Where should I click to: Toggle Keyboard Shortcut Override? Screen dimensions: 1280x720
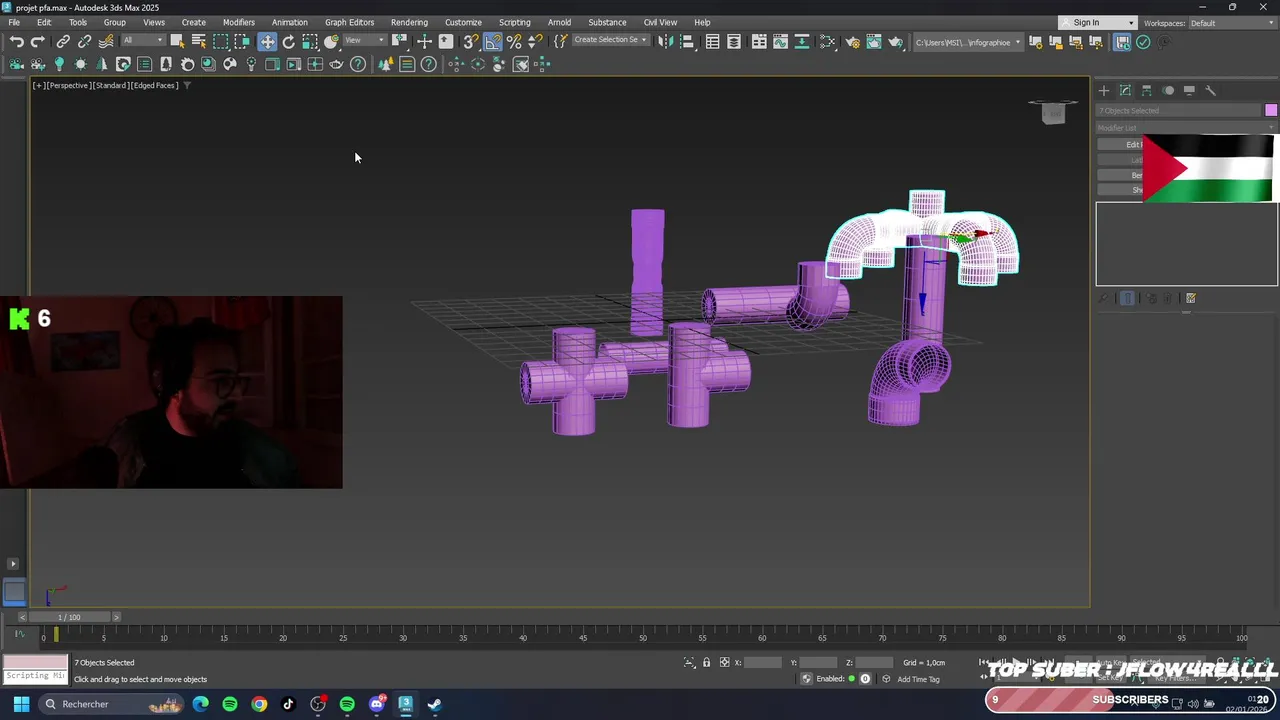click(x=446, y=42)
